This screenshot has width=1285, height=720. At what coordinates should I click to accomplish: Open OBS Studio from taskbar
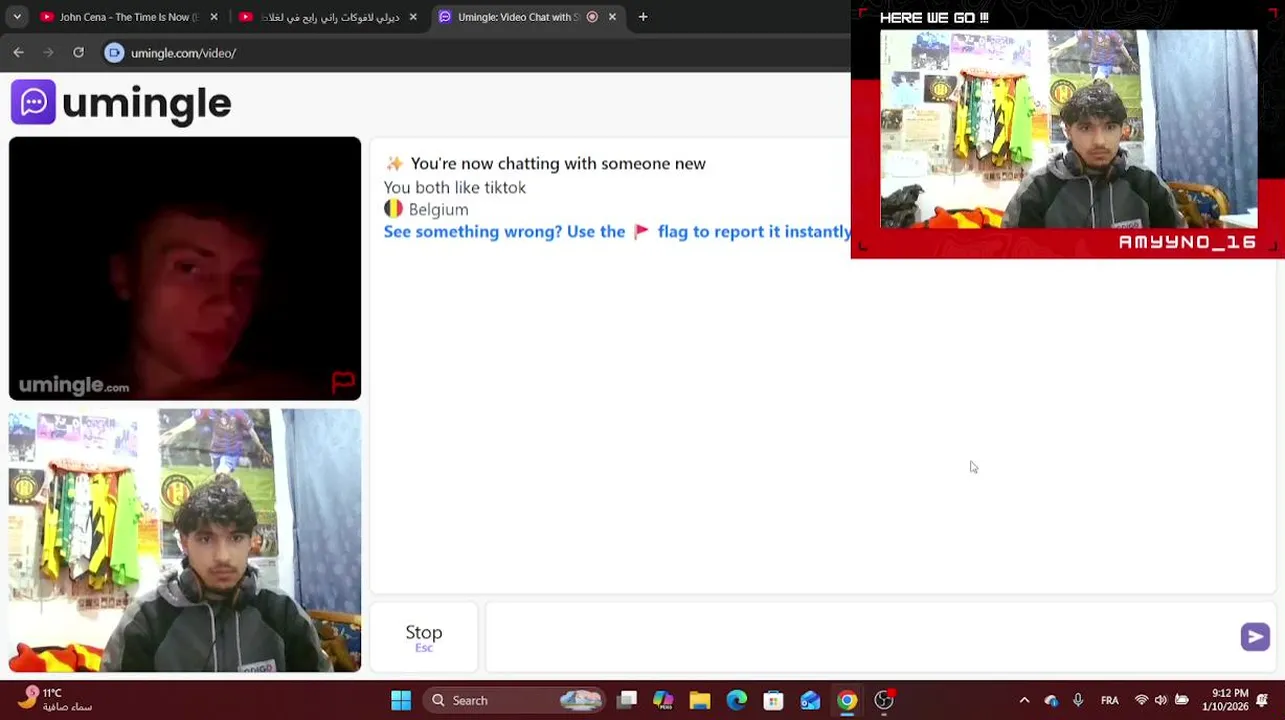[884, 701]
